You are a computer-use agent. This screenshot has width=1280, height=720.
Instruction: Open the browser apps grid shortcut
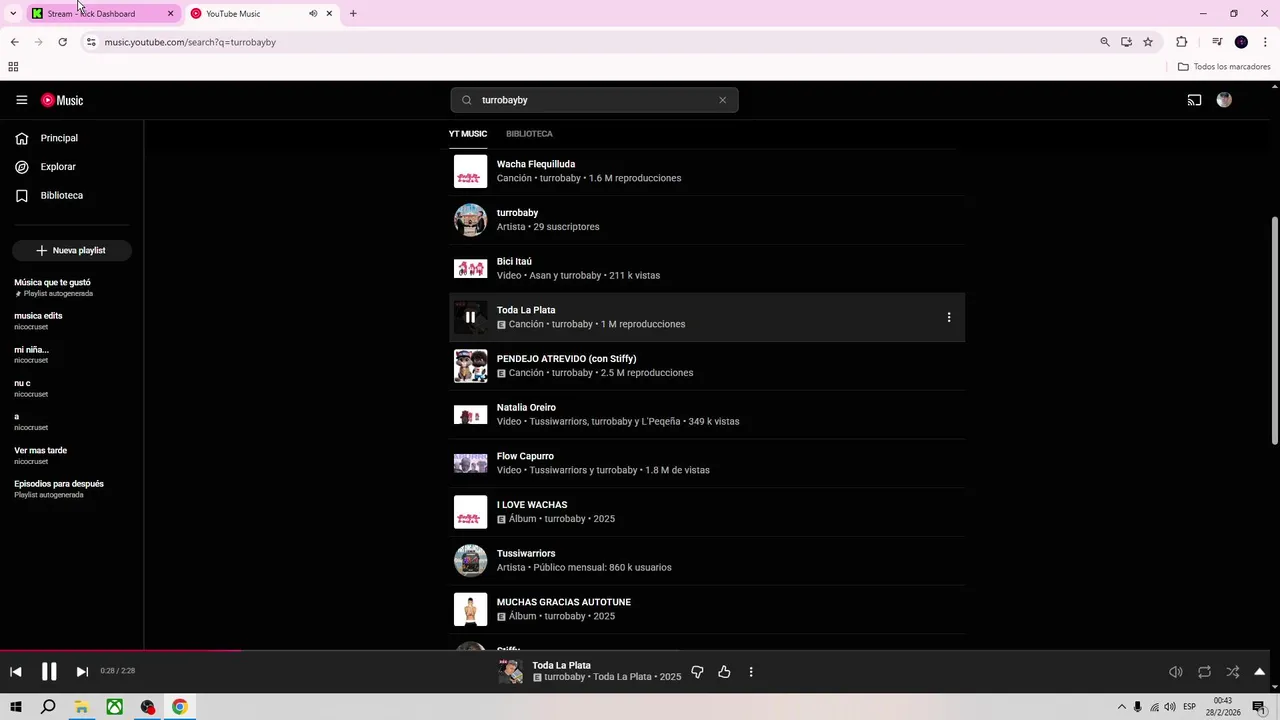coord(13,67)
